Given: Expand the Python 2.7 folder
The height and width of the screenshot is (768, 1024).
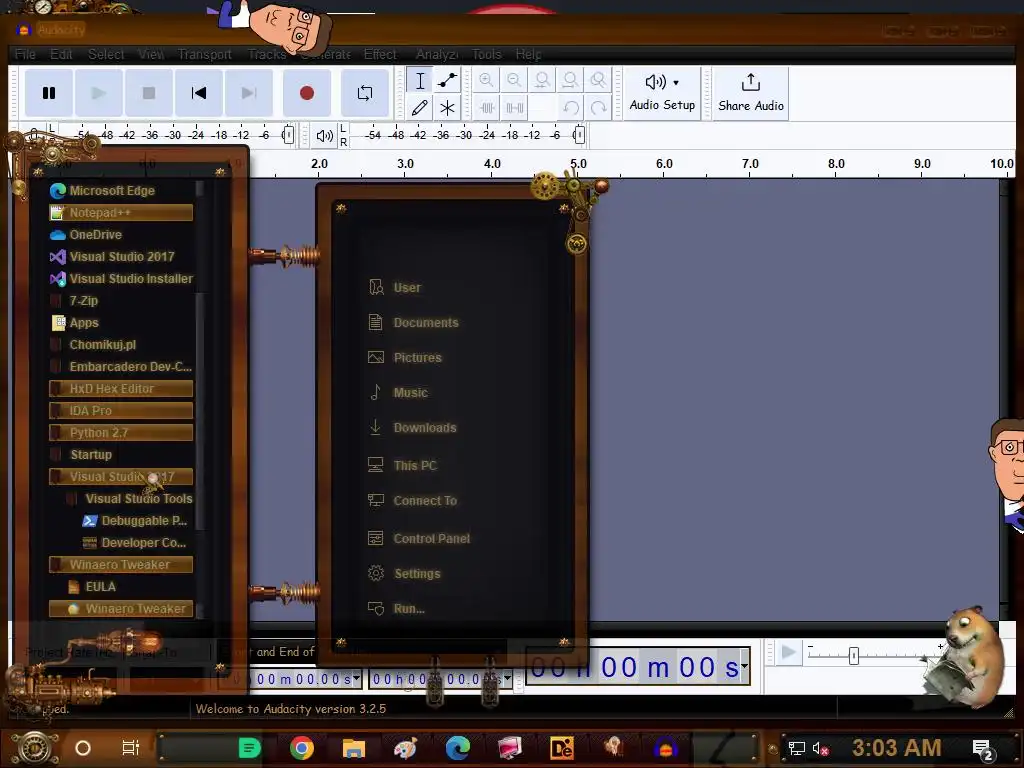Looking at the screenshot, I should [x=121, y=433].
